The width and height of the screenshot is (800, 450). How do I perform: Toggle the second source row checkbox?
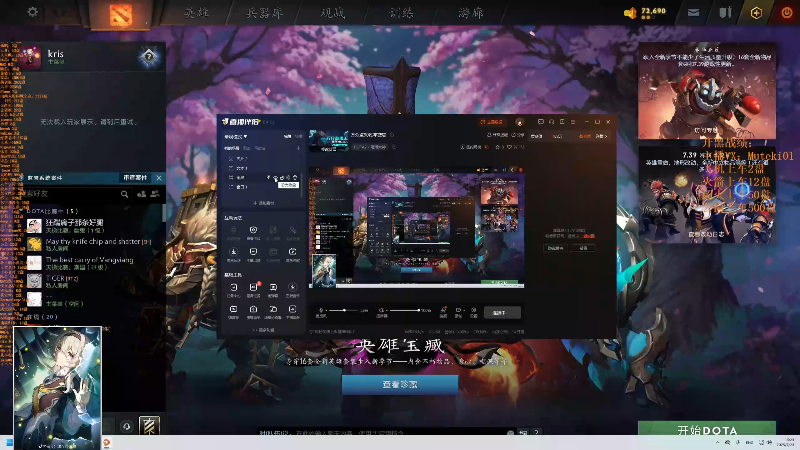point(231,168)
